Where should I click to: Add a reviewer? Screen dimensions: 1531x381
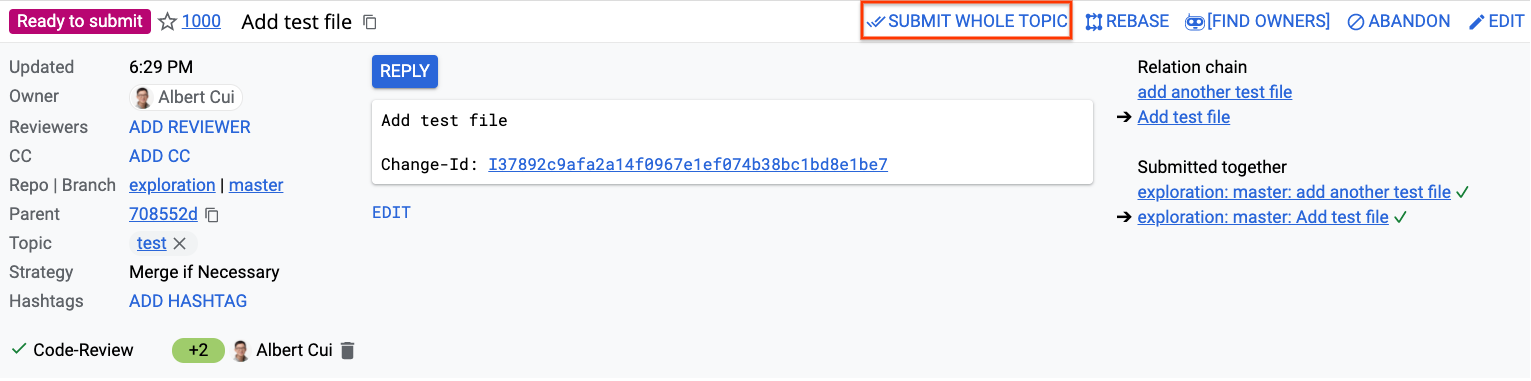[190, 127]
